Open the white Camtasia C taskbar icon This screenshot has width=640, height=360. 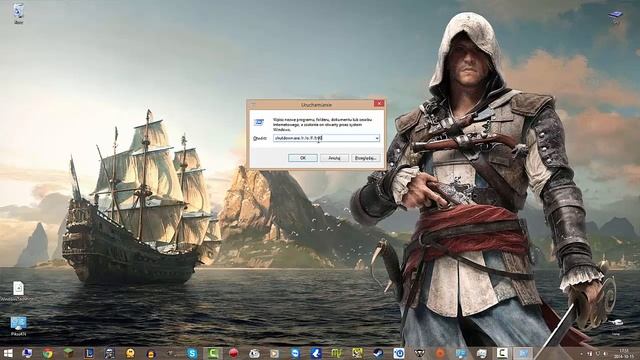502,353
